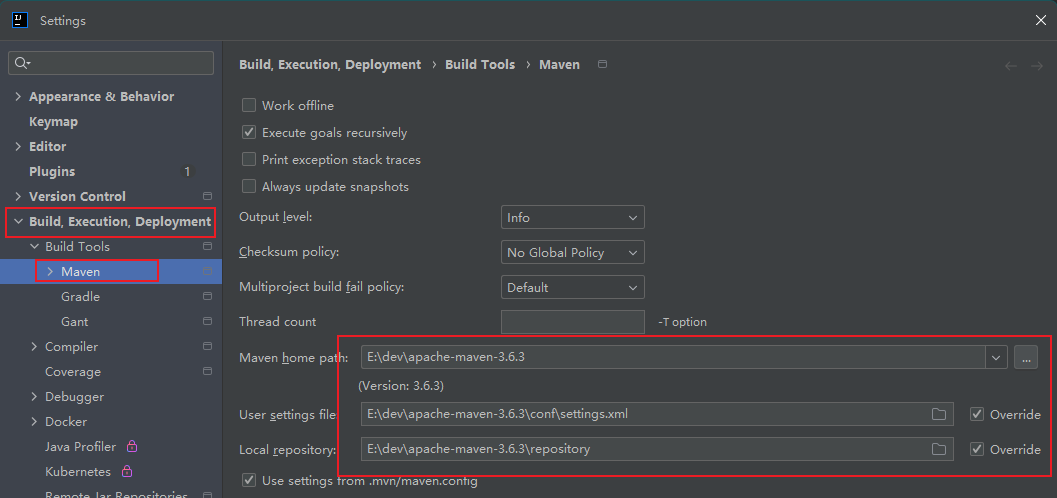The height and width of the screenshot is (498, 1057).
Task: Click the forward navigation arrow
Action: (x=1038, y=65)
